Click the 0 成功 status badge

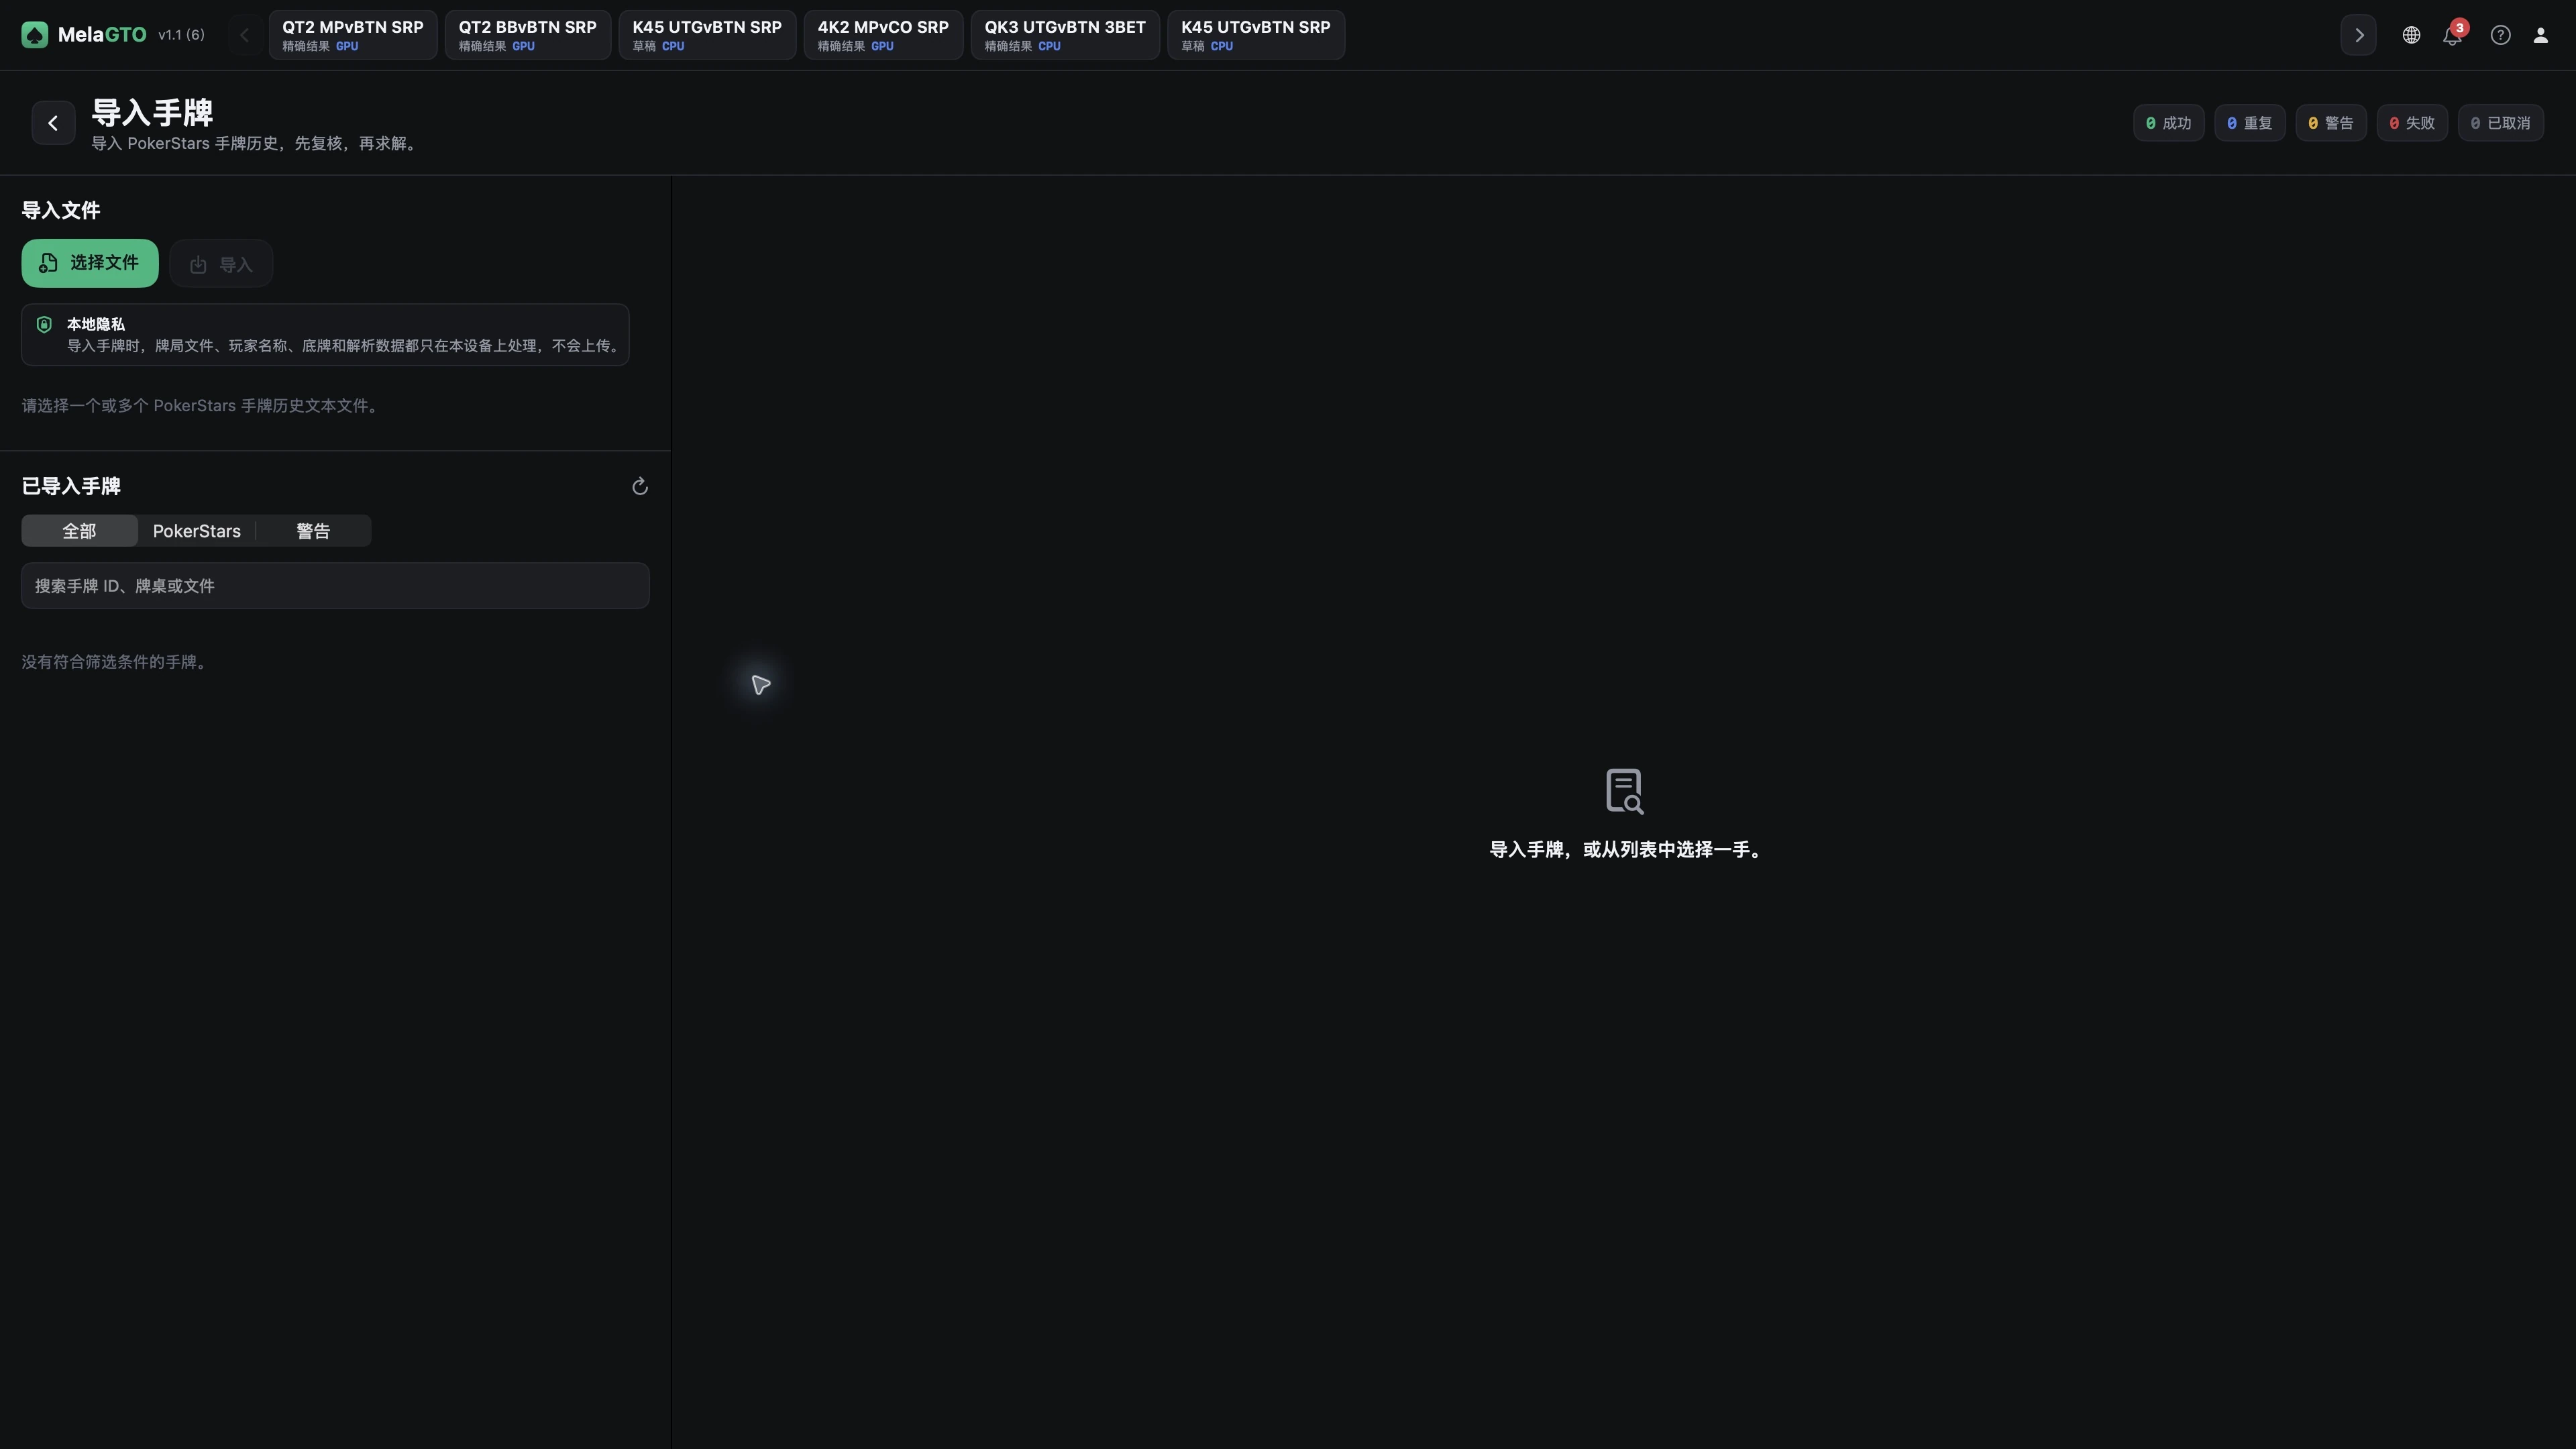pyautogui.click(x=2168, y=123)
